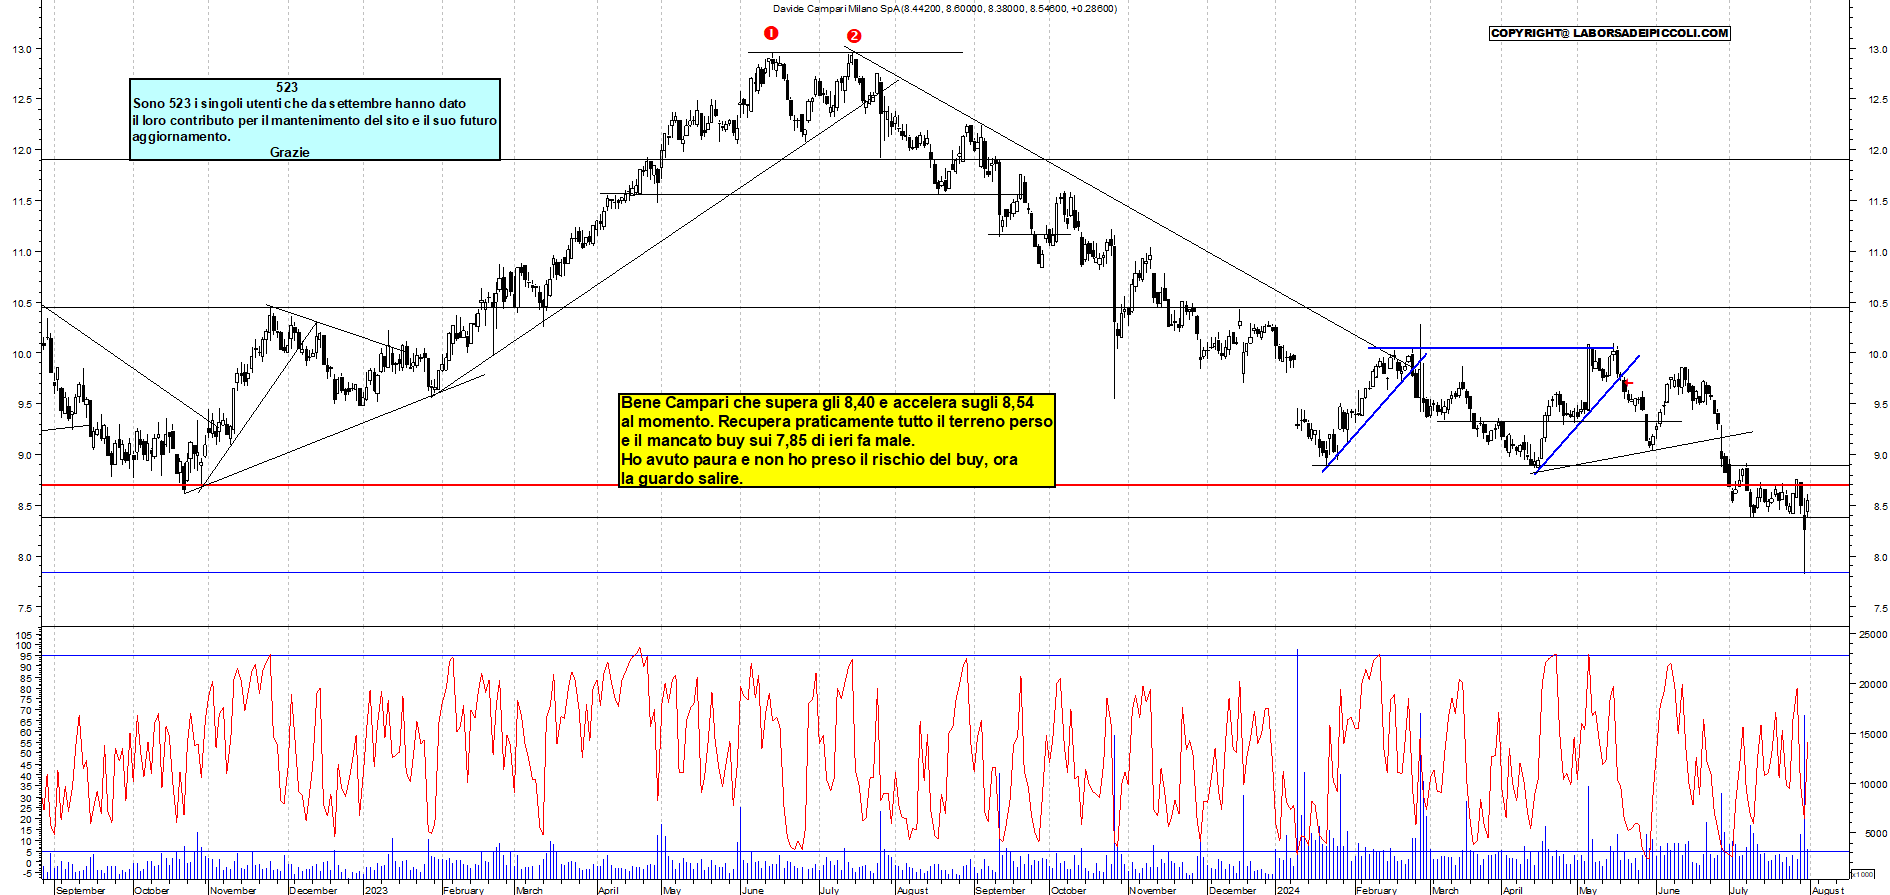Click the red horizontal support line near 8.7
Viewport: 1890px width, 895px height.
click(945, 485)
